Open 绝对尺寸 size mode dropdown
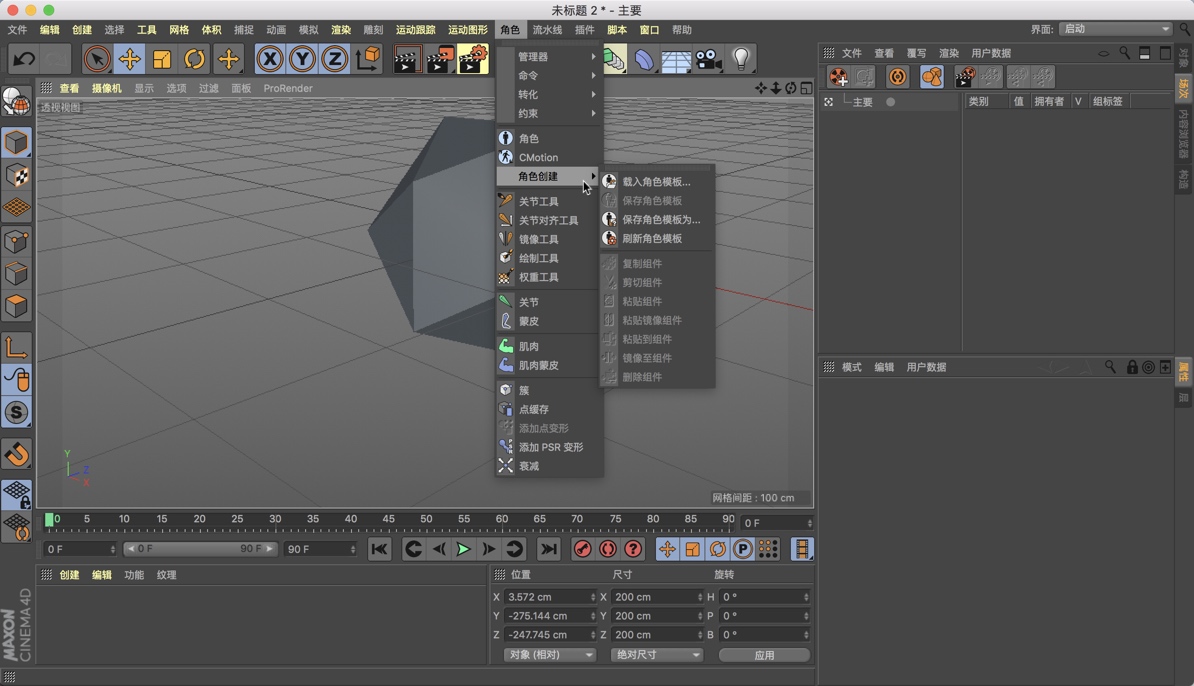Image resolution: width=1194 pixels, height=686 pixels. (656, 655)
